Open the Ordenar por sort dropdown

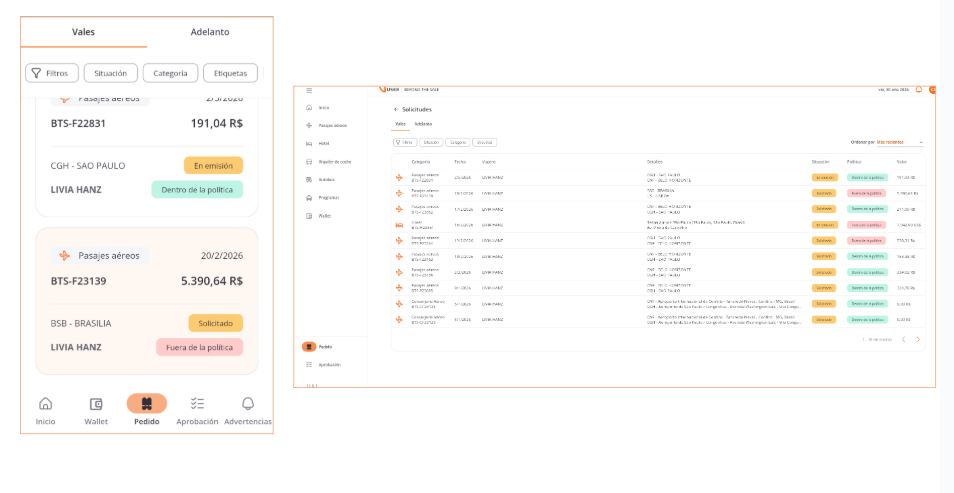(899, 142)
